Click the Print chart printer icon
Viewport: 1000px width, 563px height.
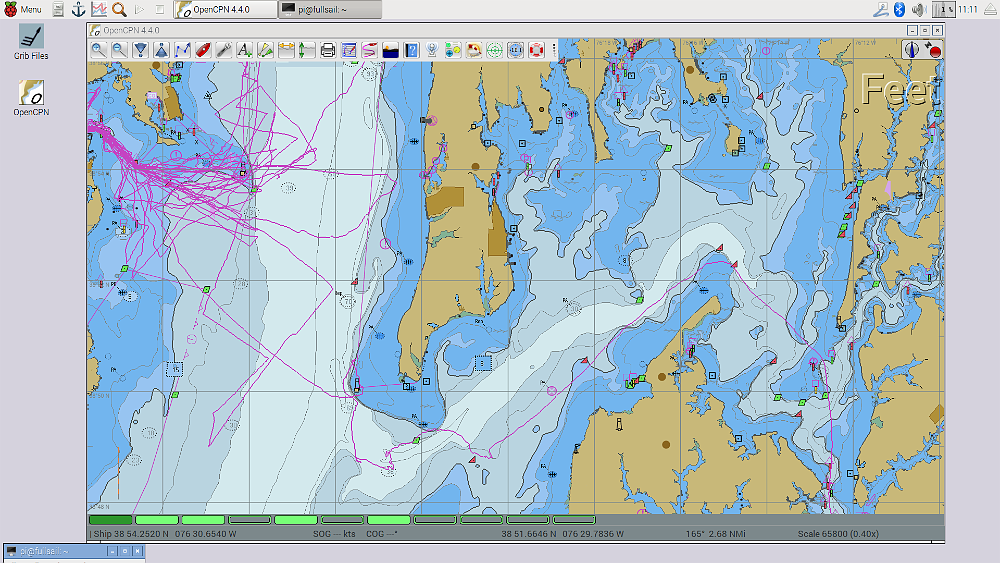328,49
